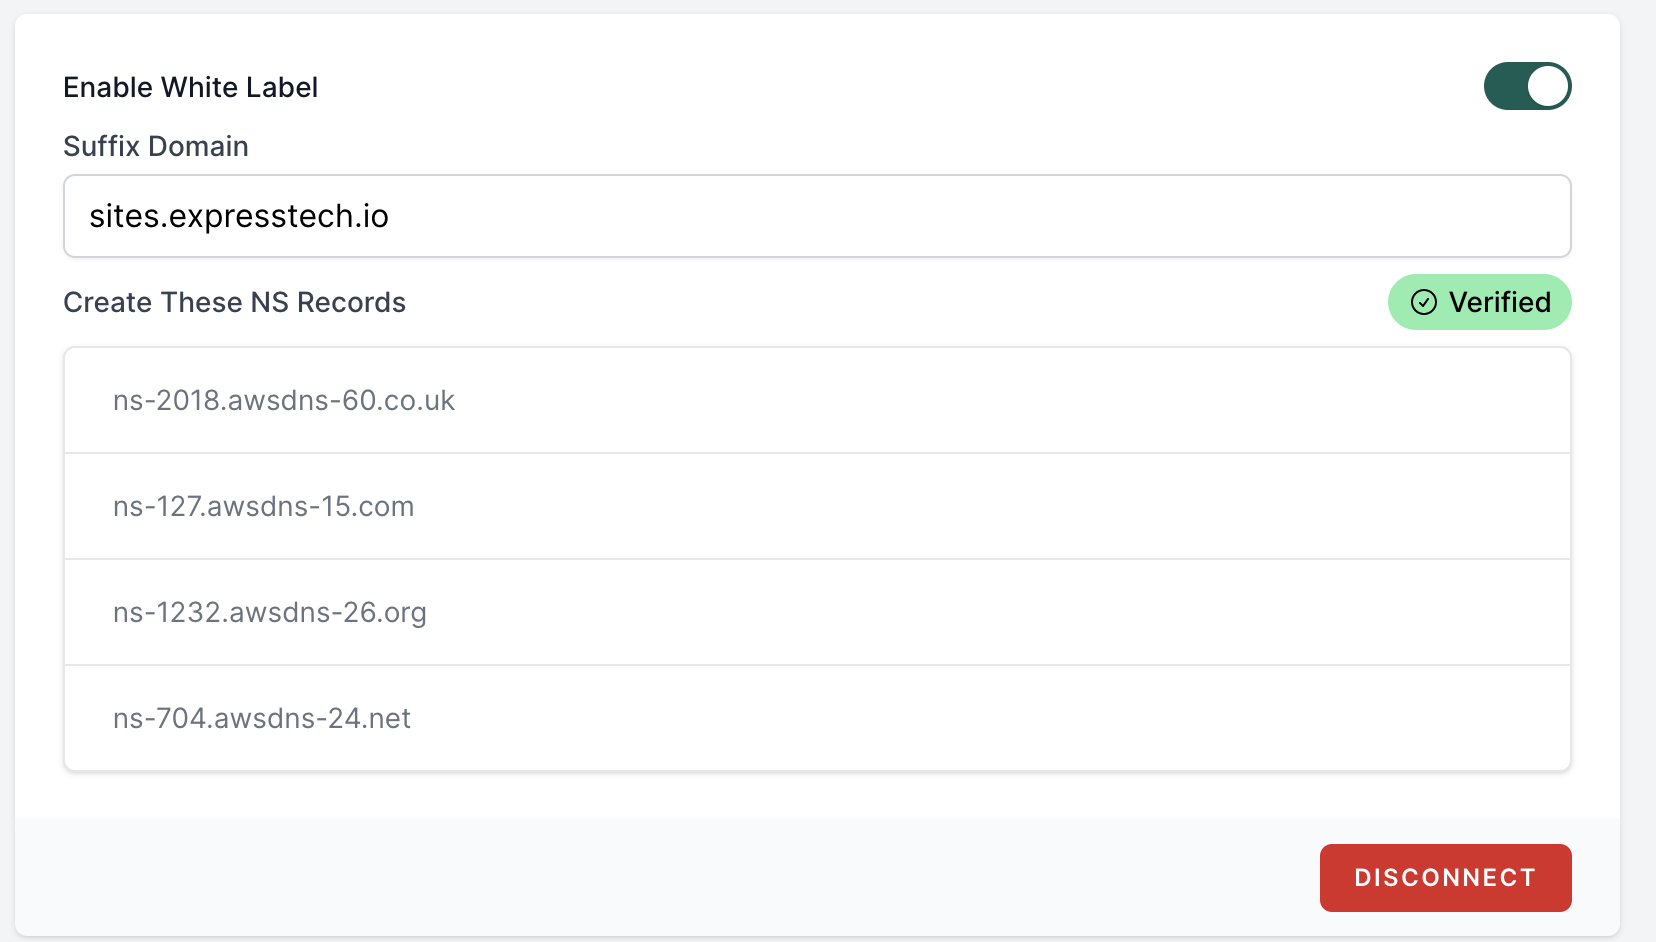Toggle off the Enable White Label switch
This screenshot has height=942, width=1656.
pyautogui.click(x=1527, y=86)
